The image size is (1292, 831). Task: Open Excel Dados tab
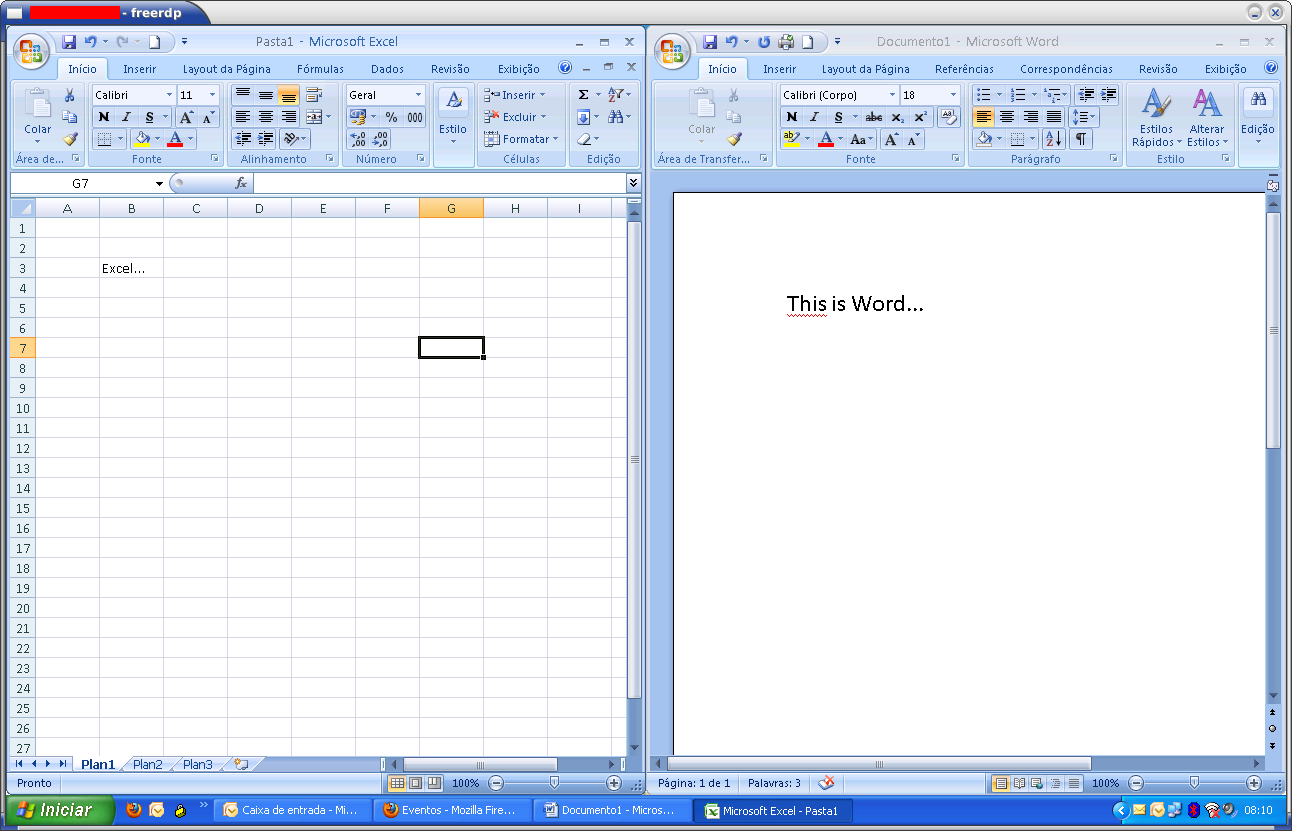pos(387,69)
